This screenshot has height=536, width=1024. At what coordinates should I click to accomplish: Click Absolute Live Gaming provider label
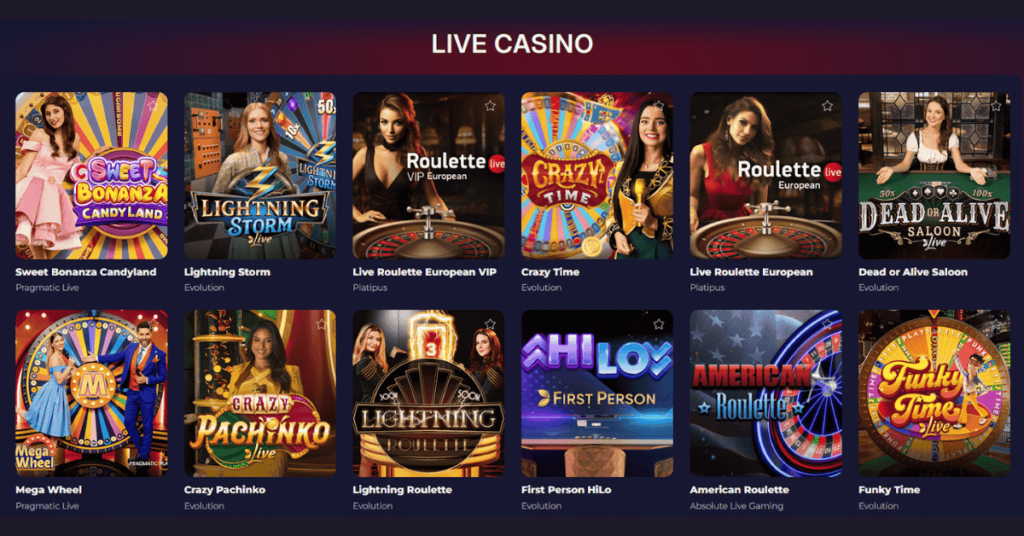736,506
